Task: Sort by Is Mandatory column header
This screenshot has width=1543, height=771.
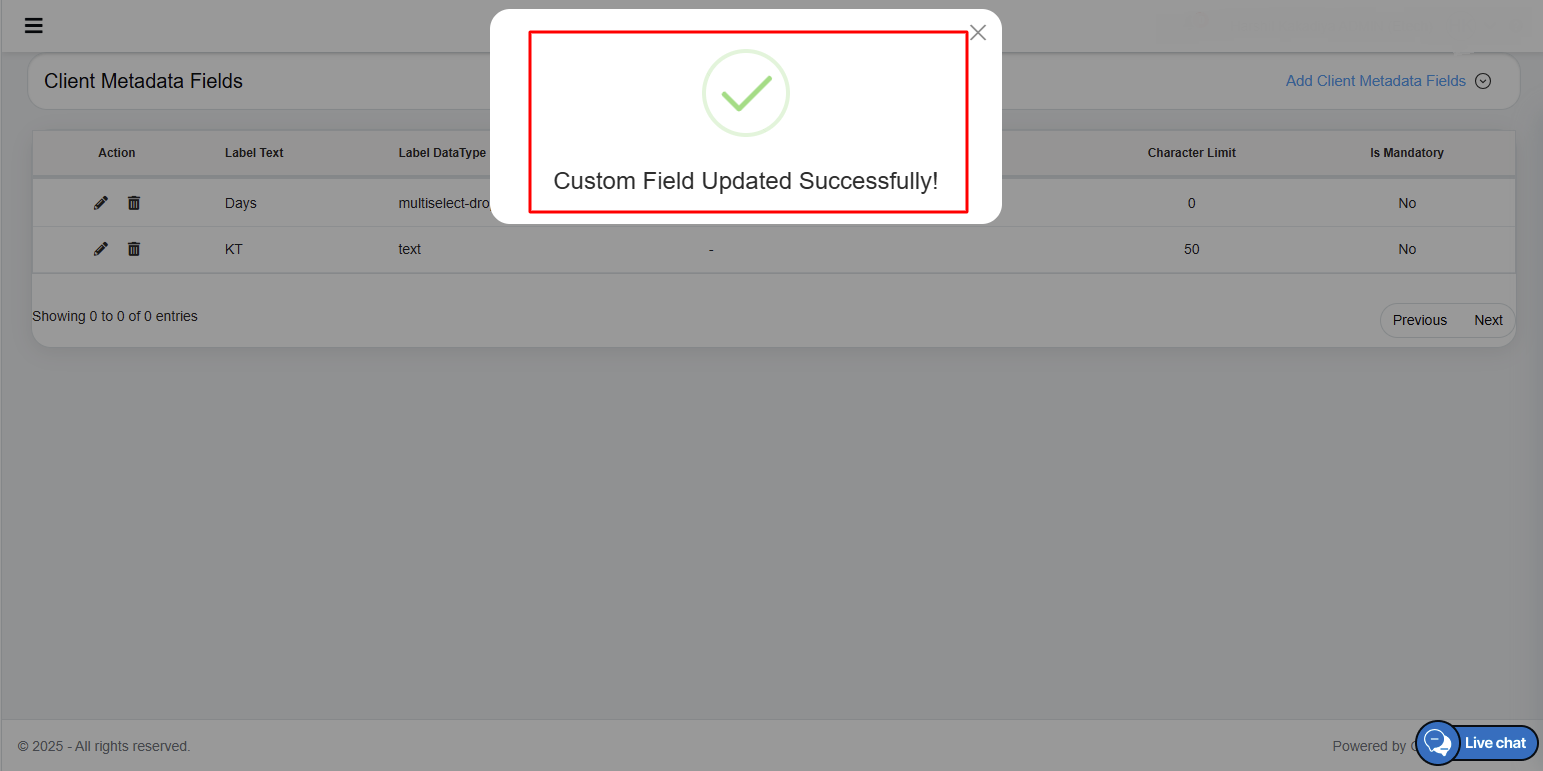Action: 1406,153
